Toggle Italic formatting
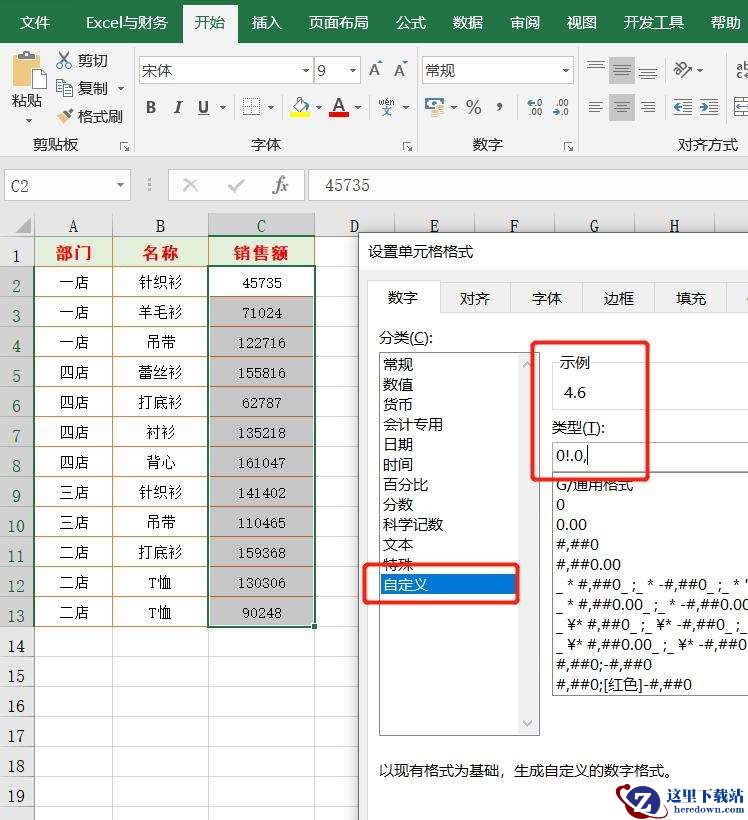 (178, 107)
